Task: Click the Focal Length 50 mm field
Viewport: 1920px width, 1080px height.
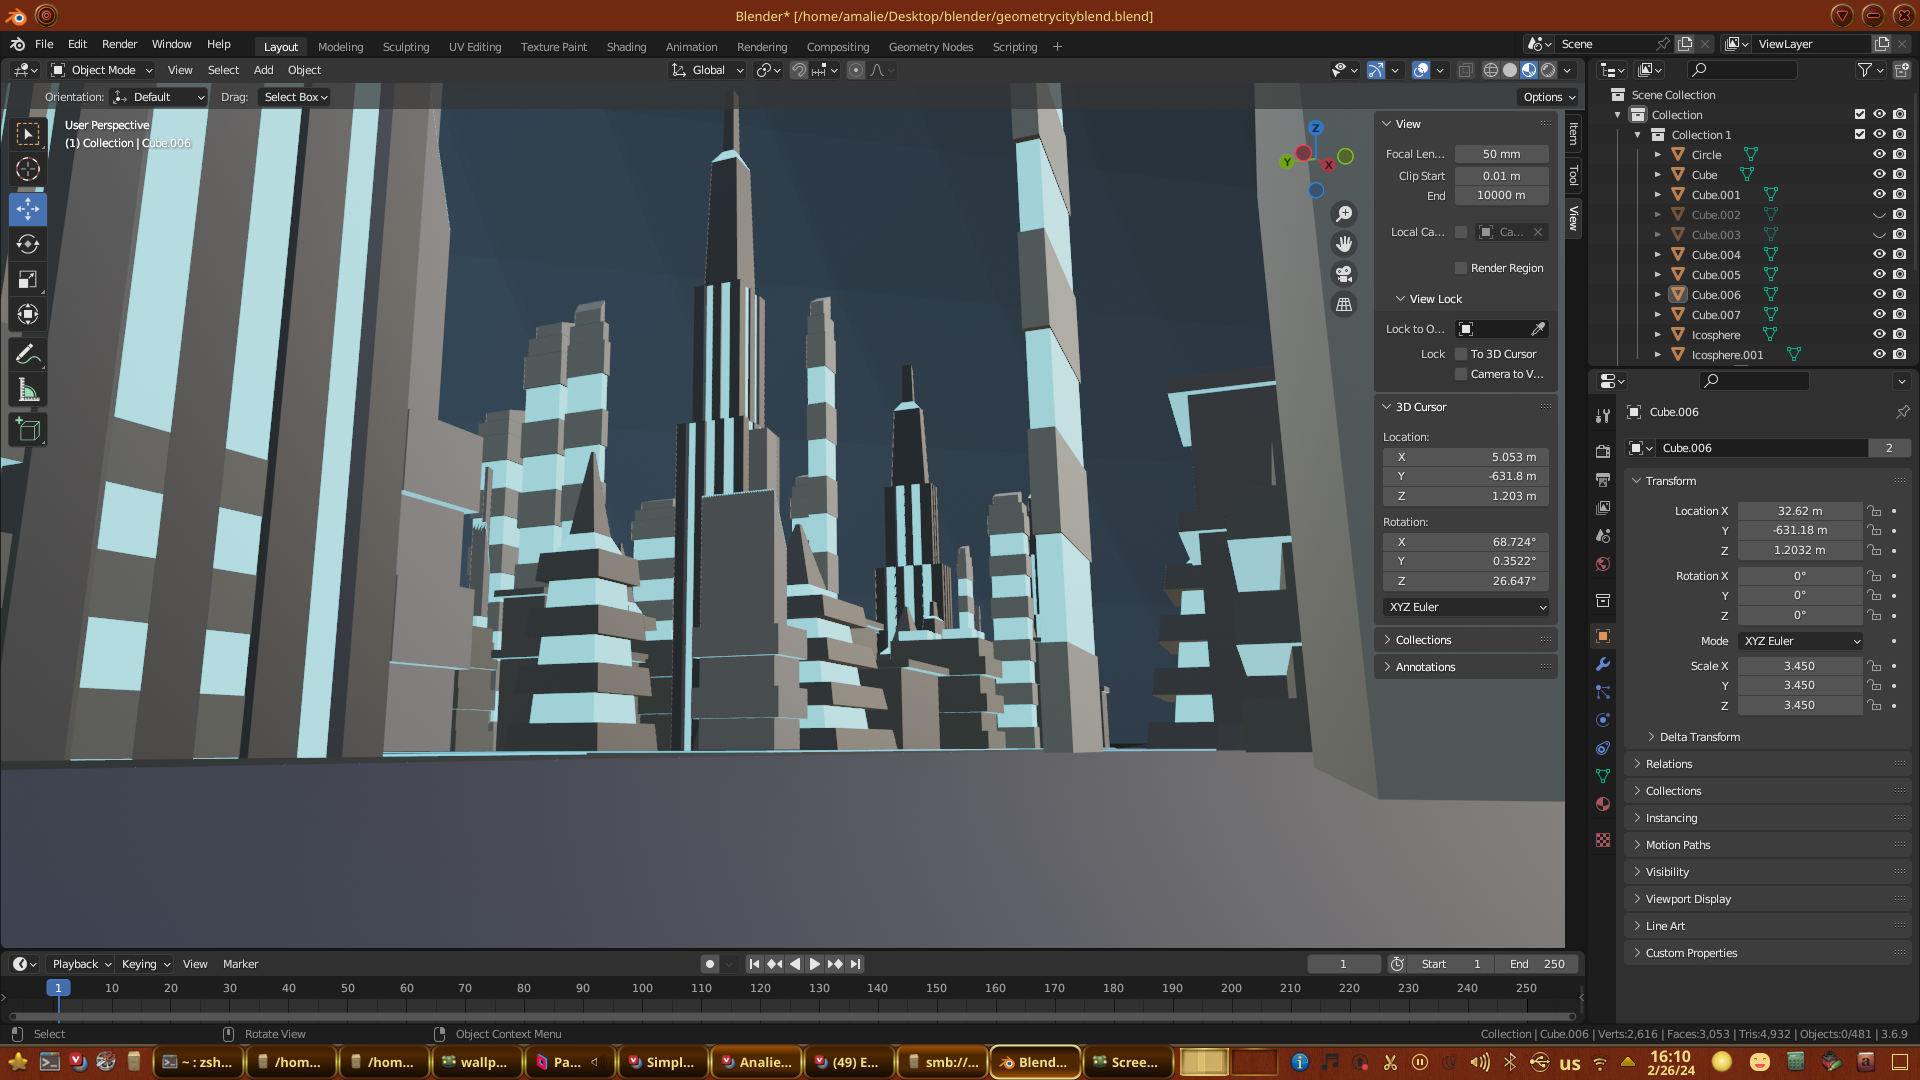Action: (x=1501, y=154)
